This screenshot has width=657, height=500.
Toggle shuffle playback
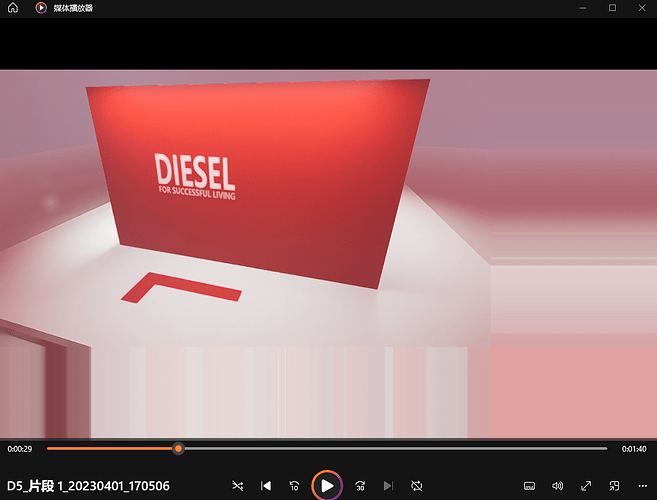click(x=238, y=486)
